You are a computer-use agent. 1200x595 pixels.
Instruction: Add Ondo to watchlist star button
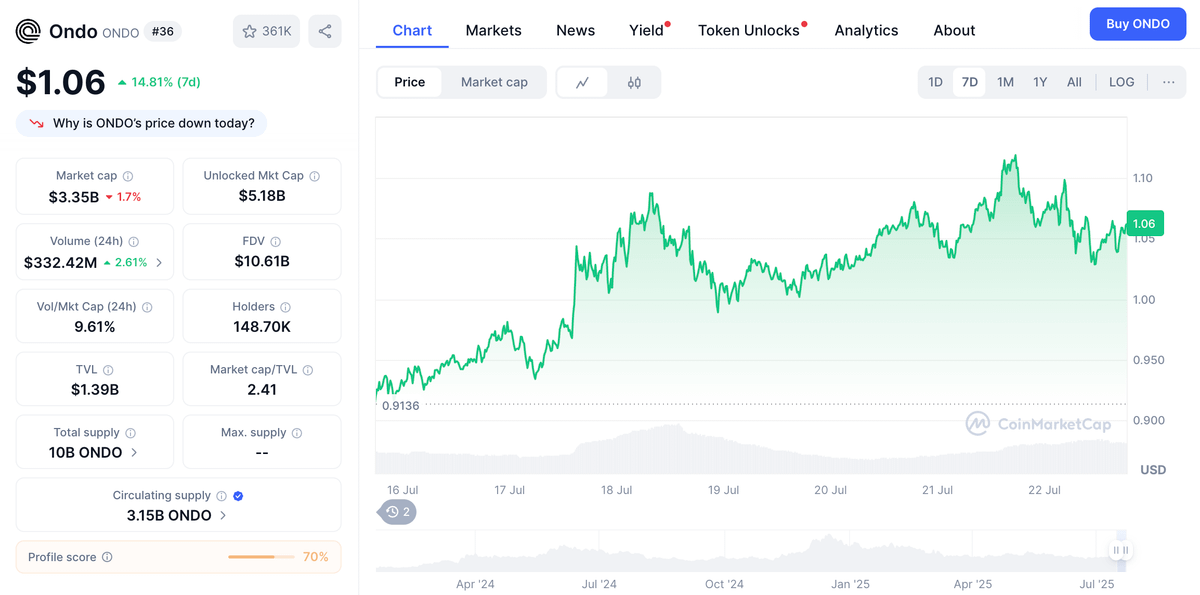point(266,31)
